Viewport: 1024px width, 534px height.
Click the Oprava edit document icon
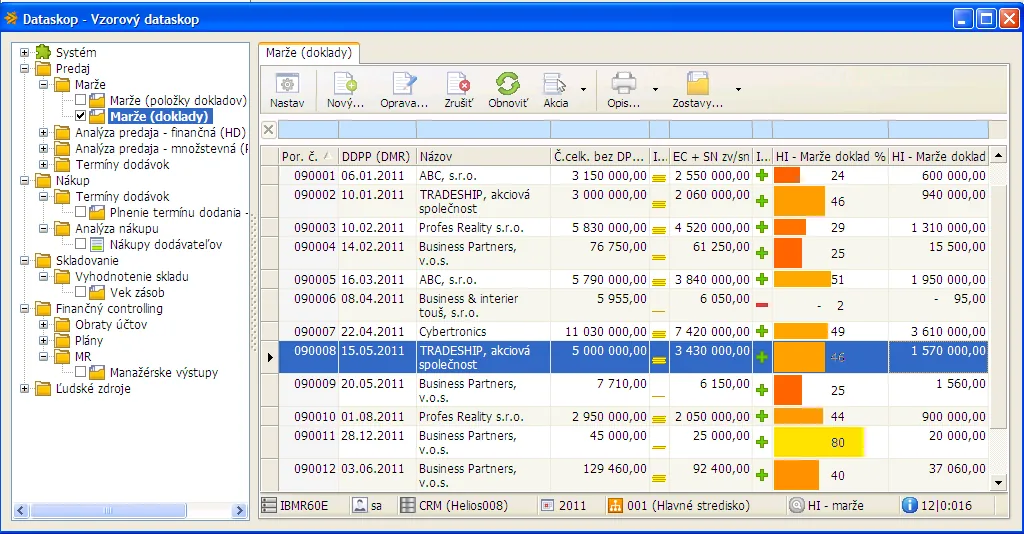(404, 84)
